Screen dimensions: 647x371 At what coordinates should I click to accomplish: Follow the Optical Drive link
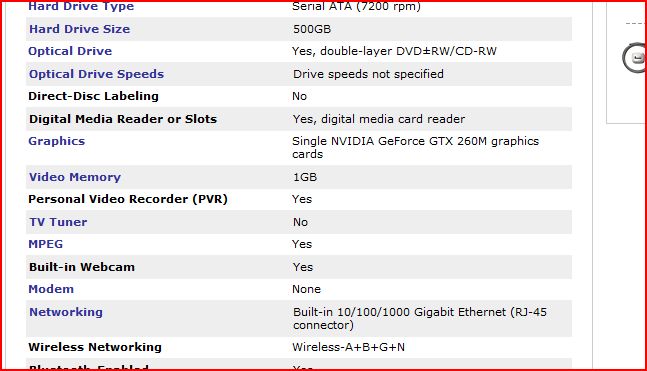pyautogui.click(x=70, y=51)
